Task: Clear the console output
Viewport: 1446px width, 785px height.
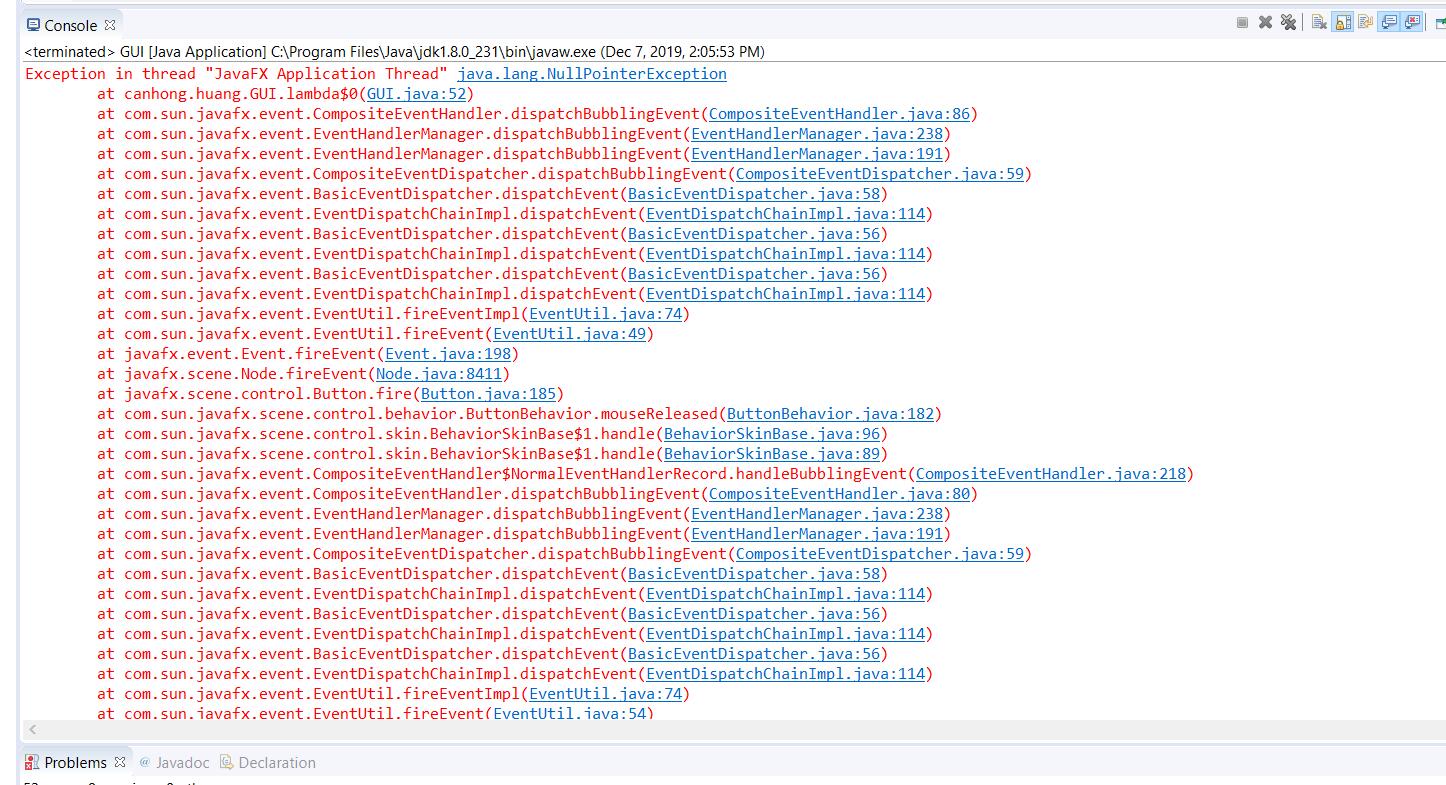Action: [1319, 22]
